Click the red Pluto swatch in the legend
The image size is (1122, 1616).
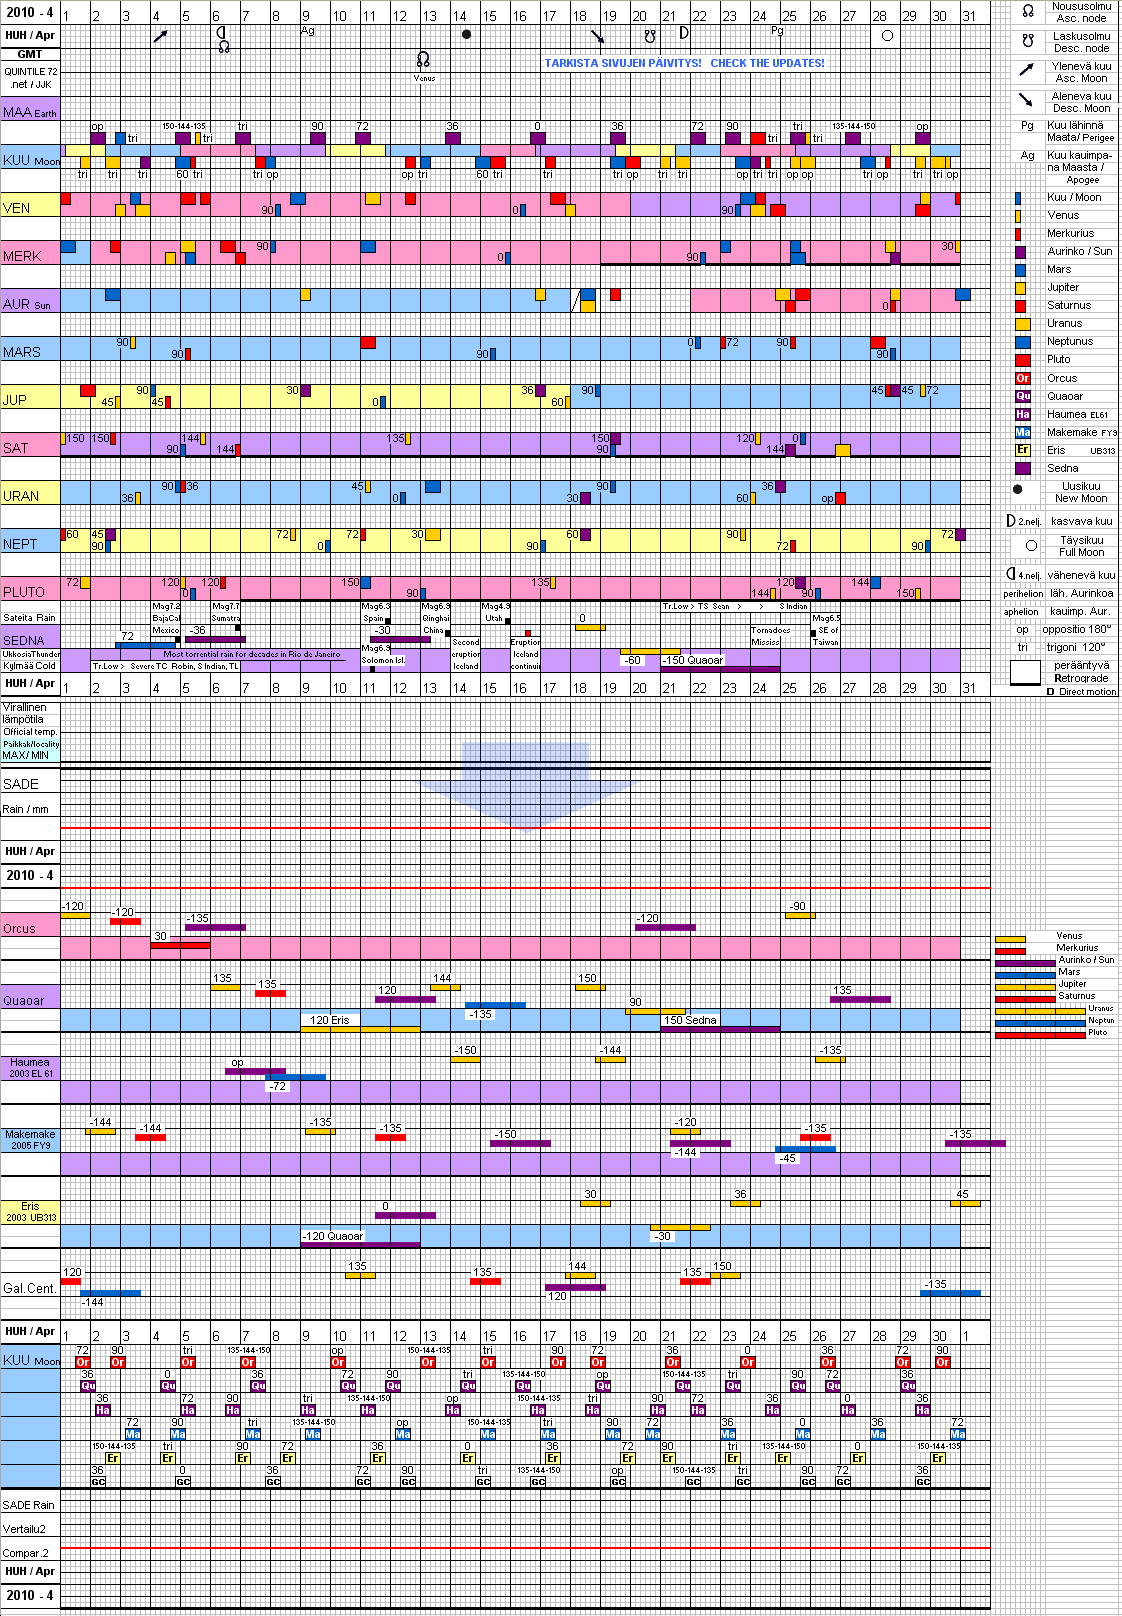pos(1022,360)
